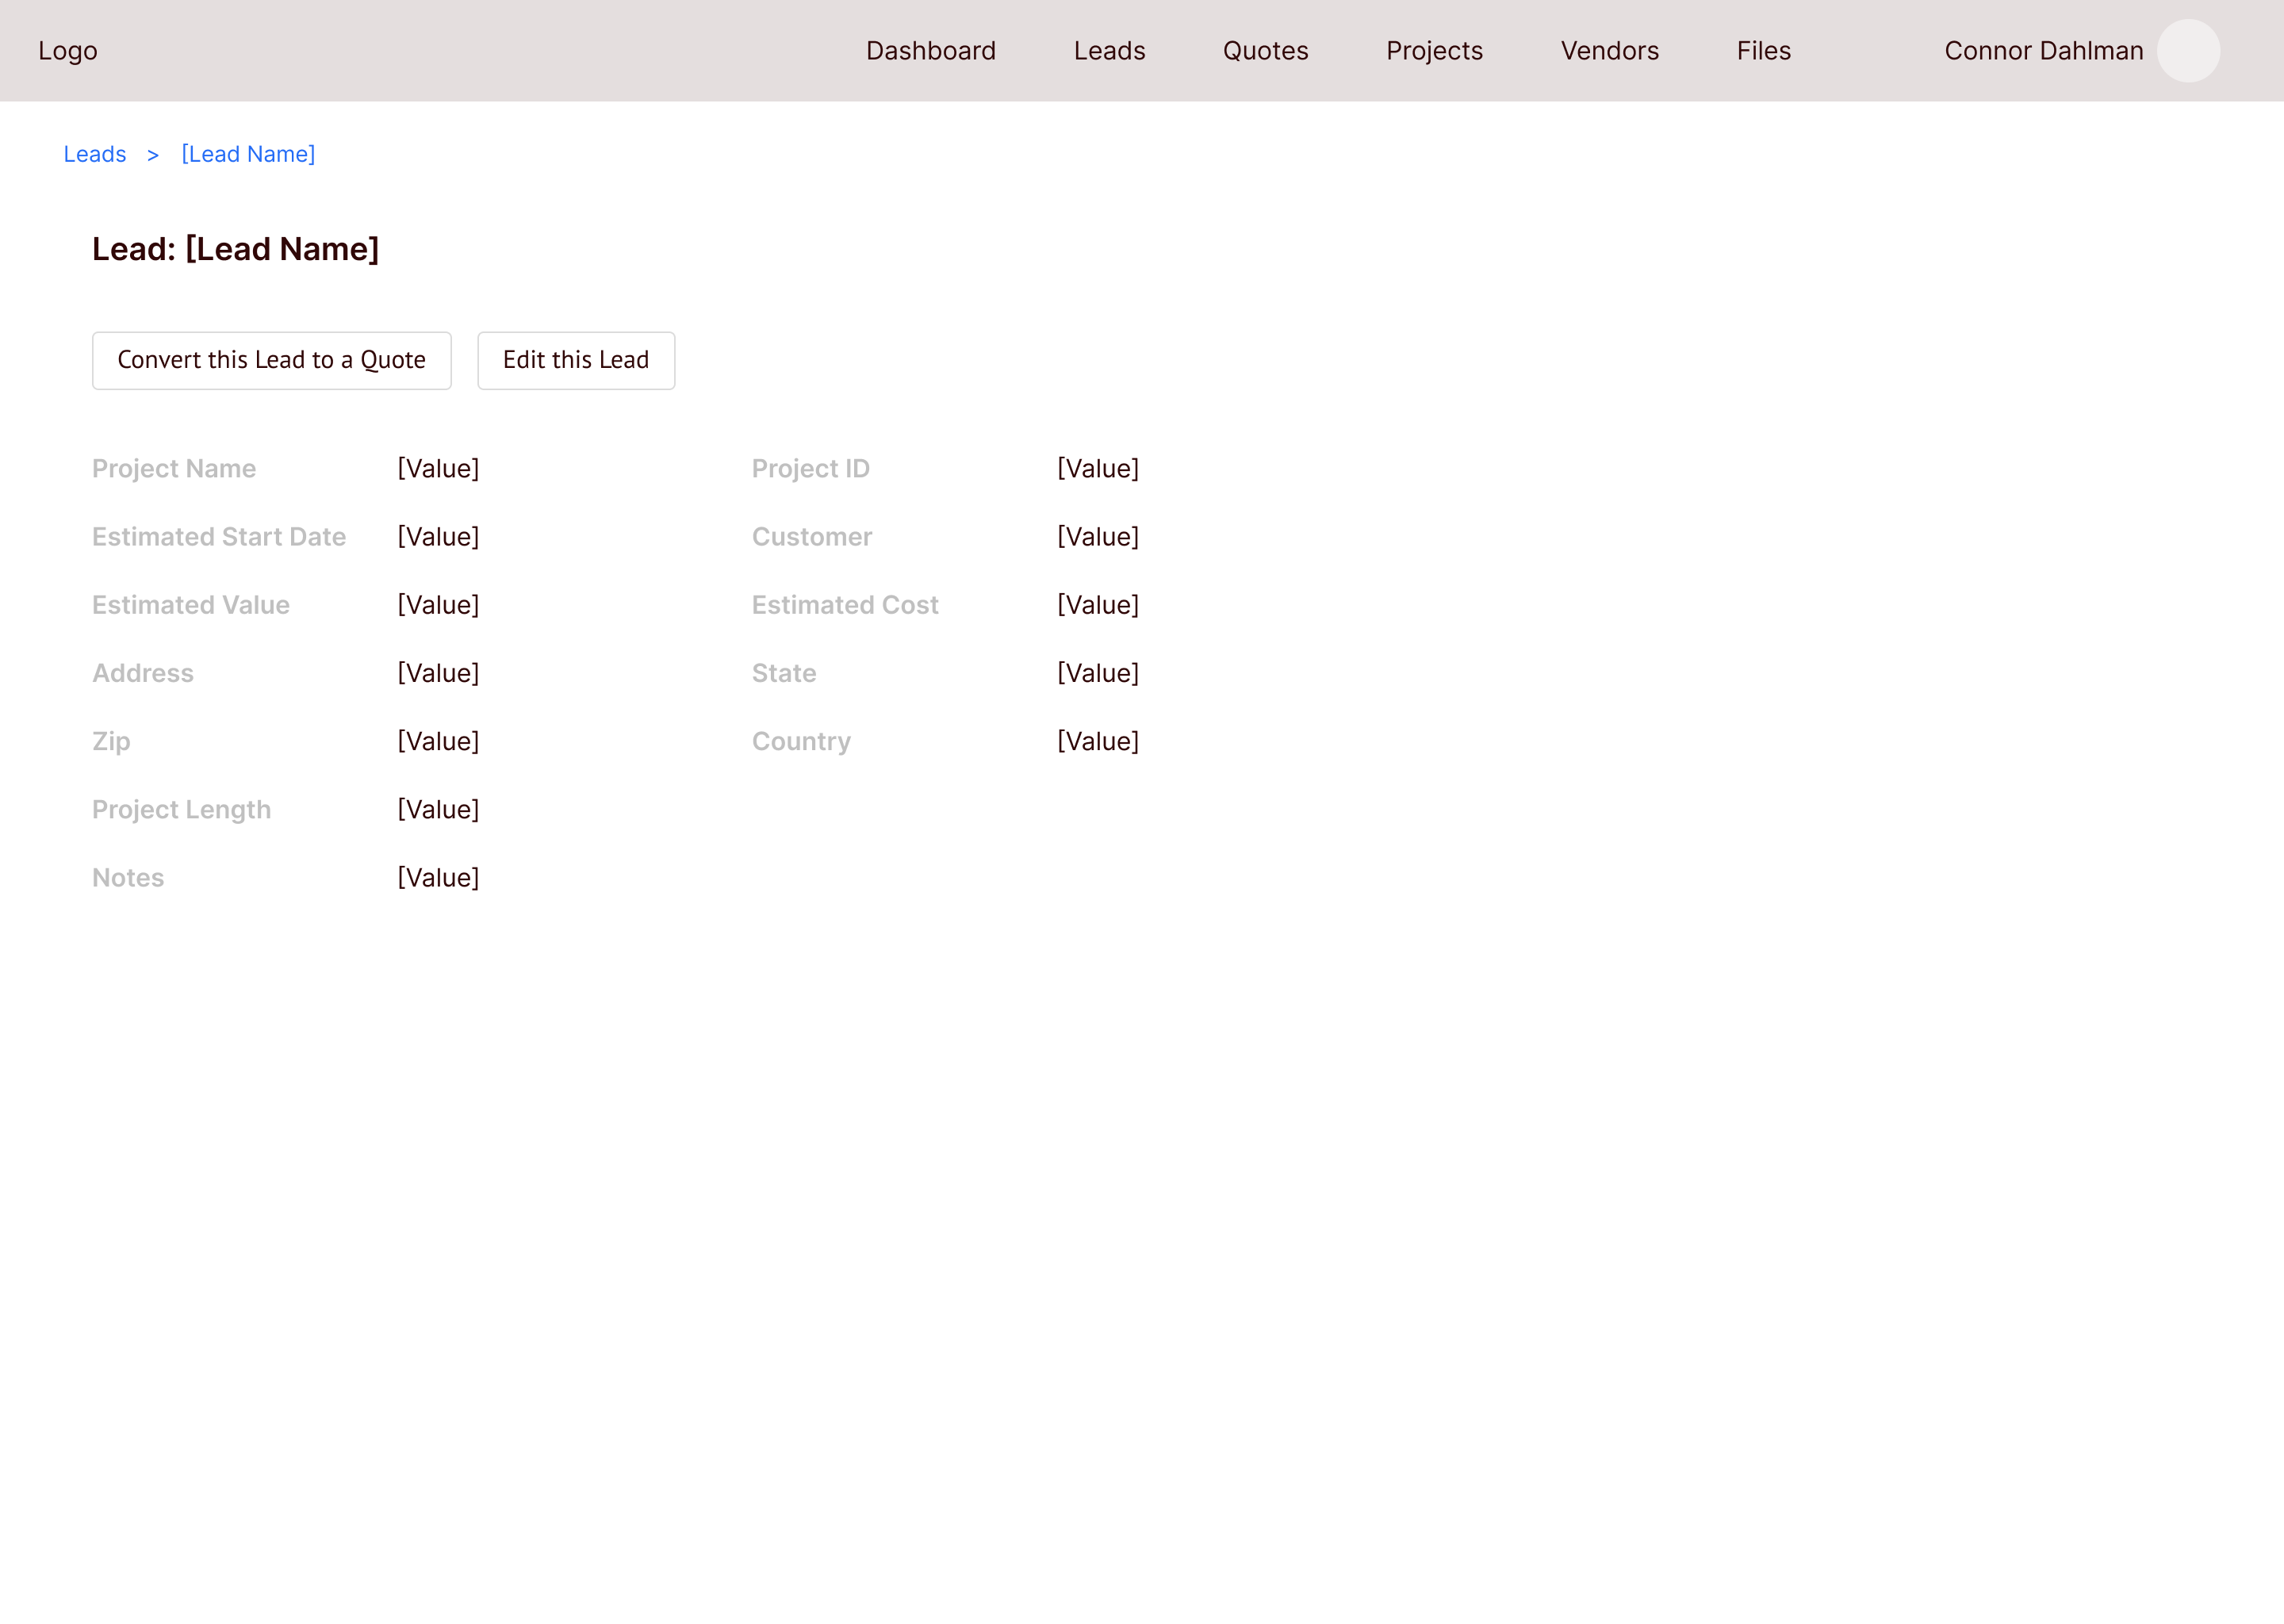Open the Dashboard menu item
Image resolution: width=2284 pixels, height=1624 pixels.
(930, 51)
